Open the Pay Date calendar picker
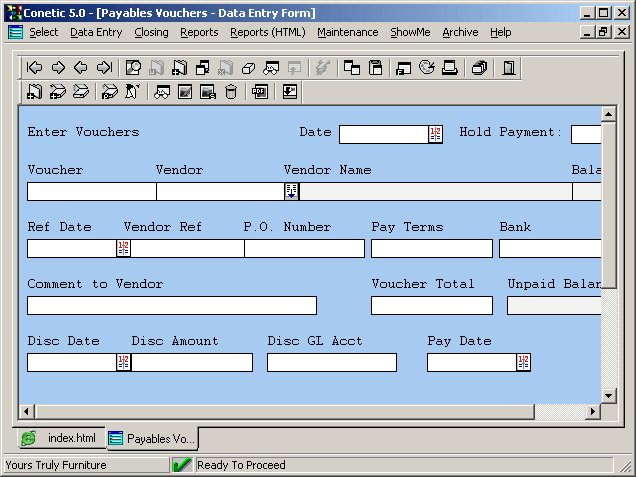The height and width of the screenshot is (477, 636). 523,362
